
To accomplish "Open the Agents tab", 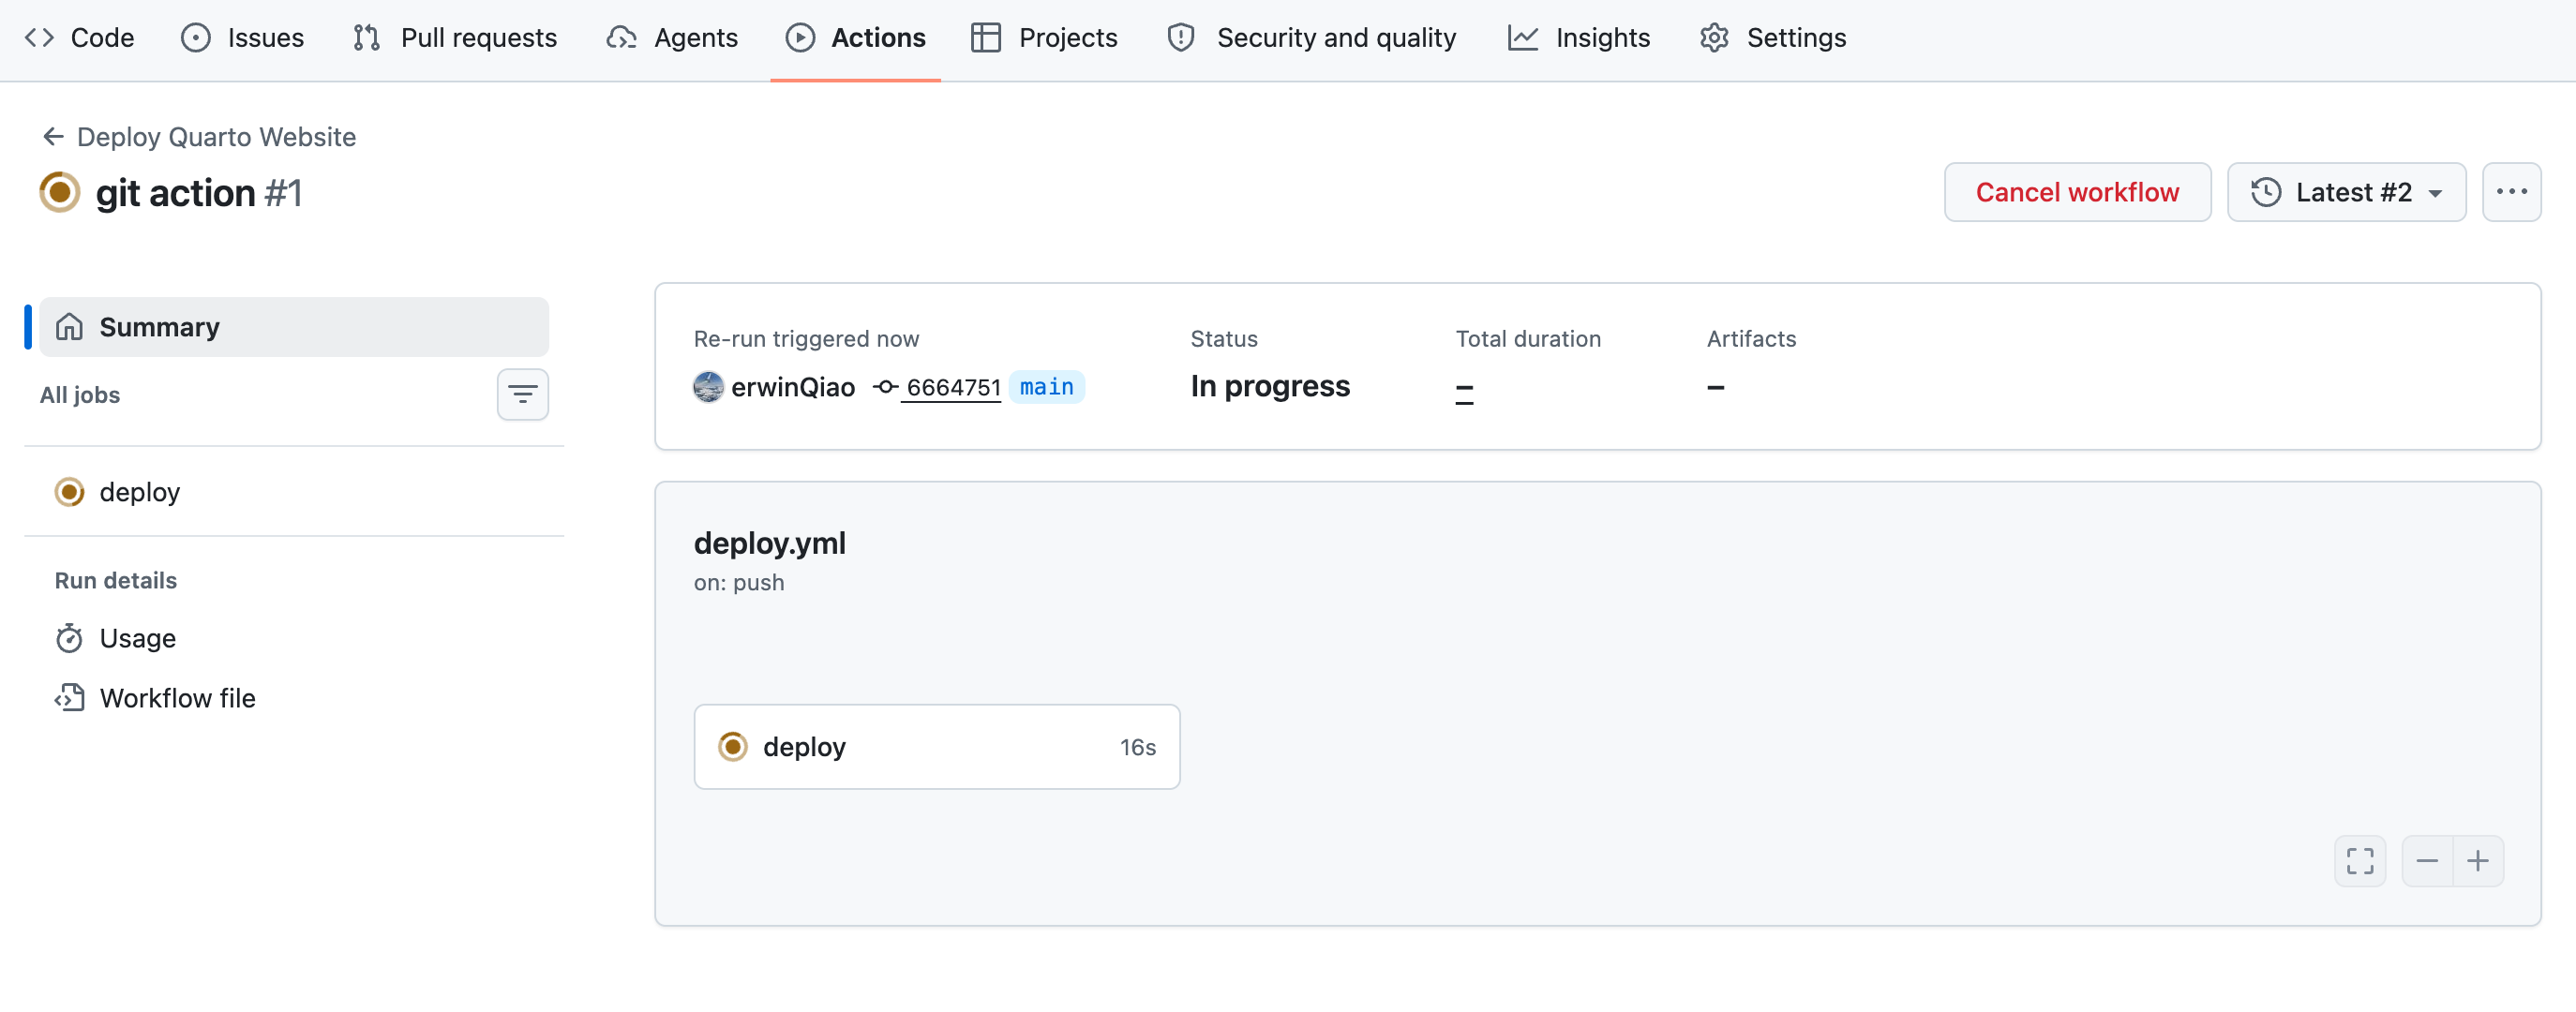I will 672,38.
